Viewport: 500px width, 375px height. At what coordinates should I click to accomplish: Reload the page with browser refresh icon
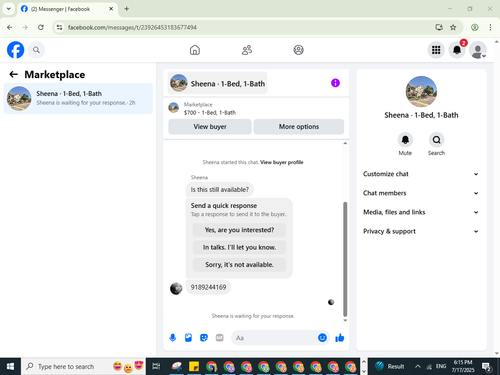coord(41,27)
